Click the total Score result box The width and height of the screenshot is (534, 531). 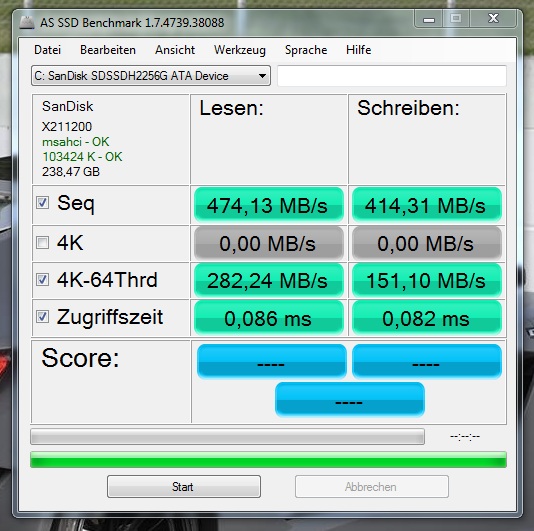click(349, 399)
